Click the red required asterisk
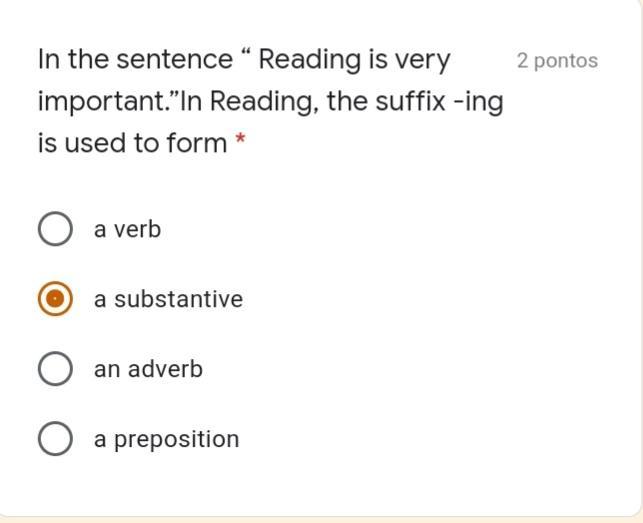Image resolution: width=643 pixels, height=523 pixels. tap(240, 139)
